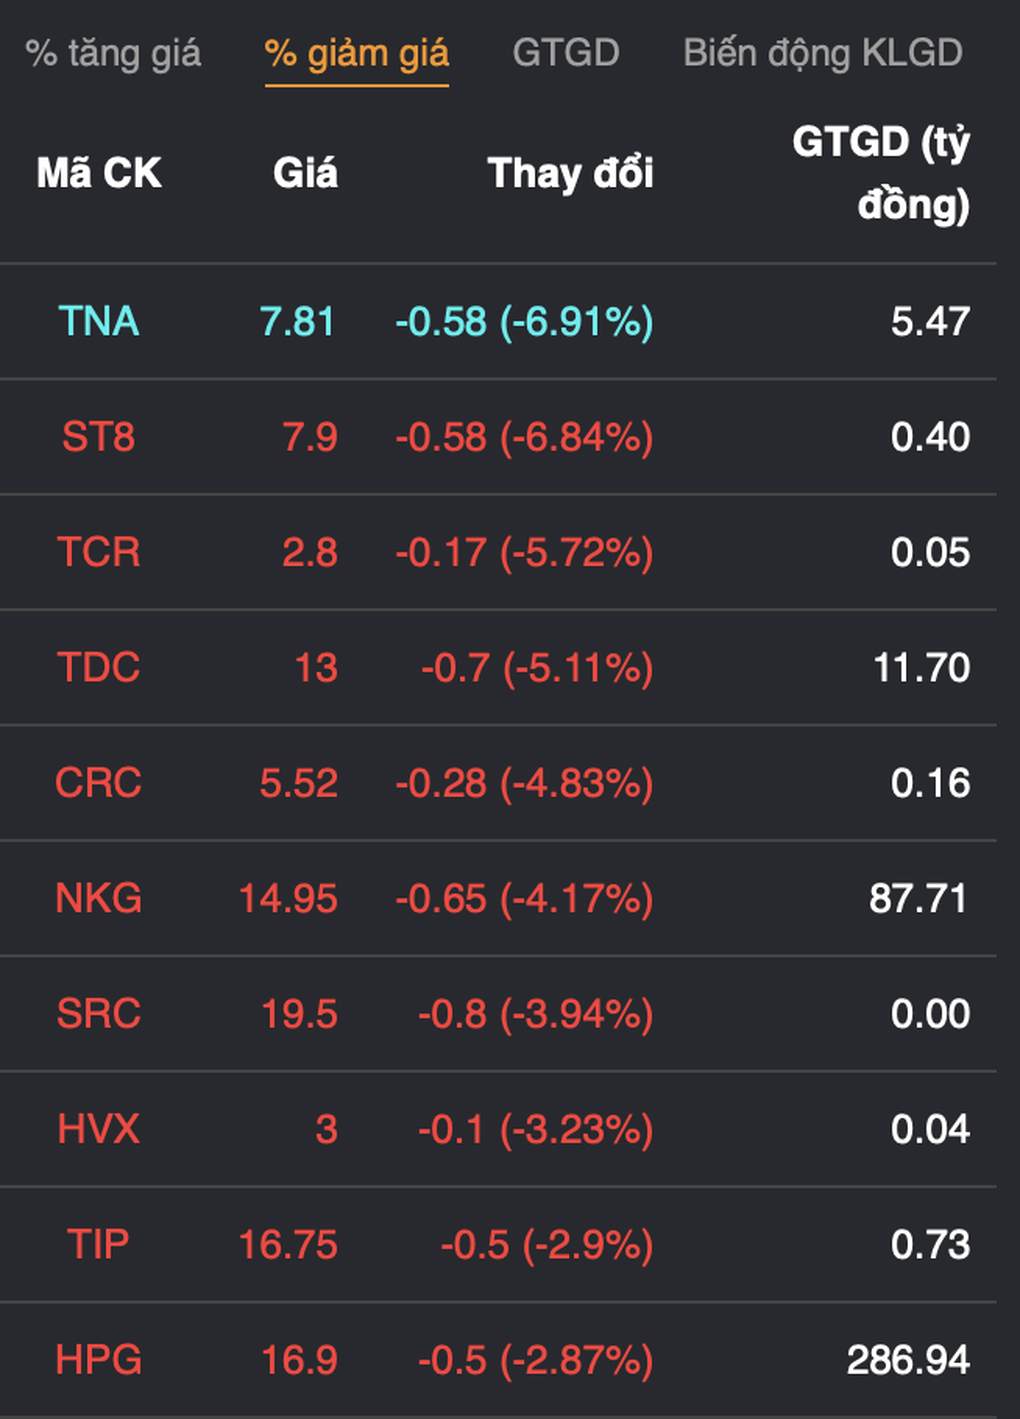Switch to the % tăng giá tab
The width and height of the screenshot is (1020, 1419).
pyautogui.click(x=113, y=53)
